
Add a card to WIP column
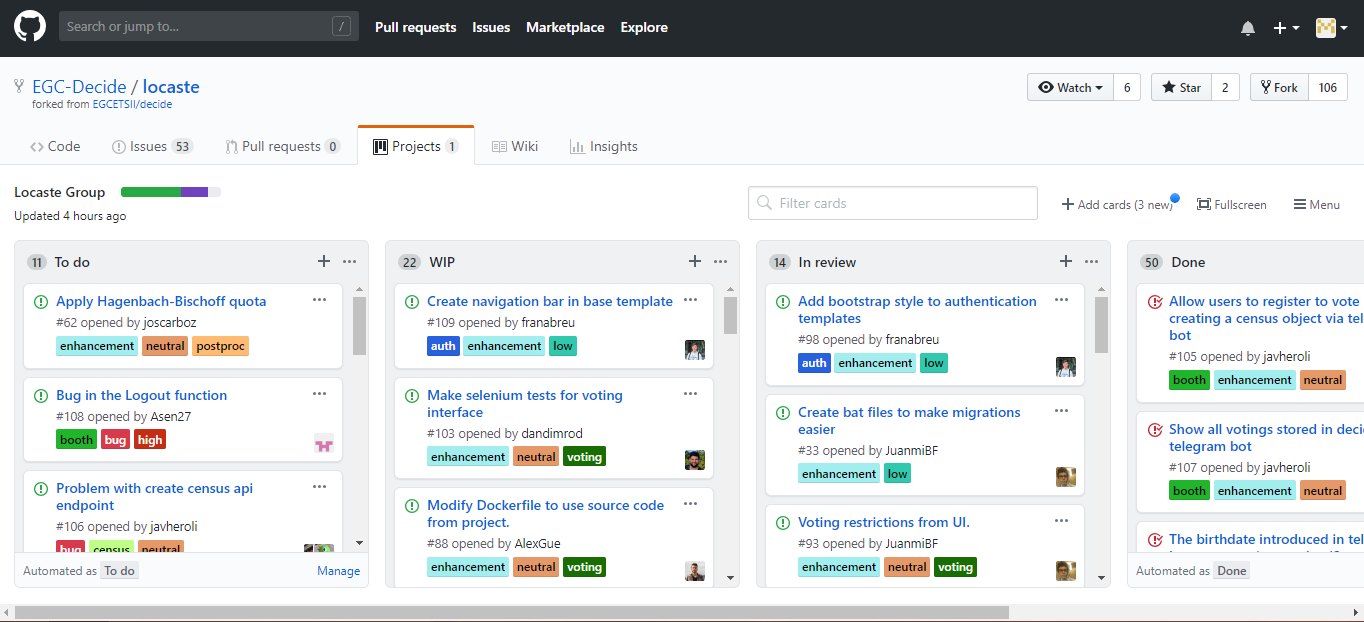click(x=694, y=261)
